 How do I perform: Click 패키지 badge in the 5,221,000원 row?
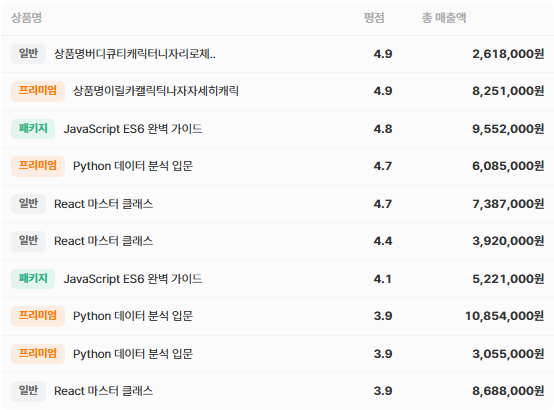(x=33, y=279)
